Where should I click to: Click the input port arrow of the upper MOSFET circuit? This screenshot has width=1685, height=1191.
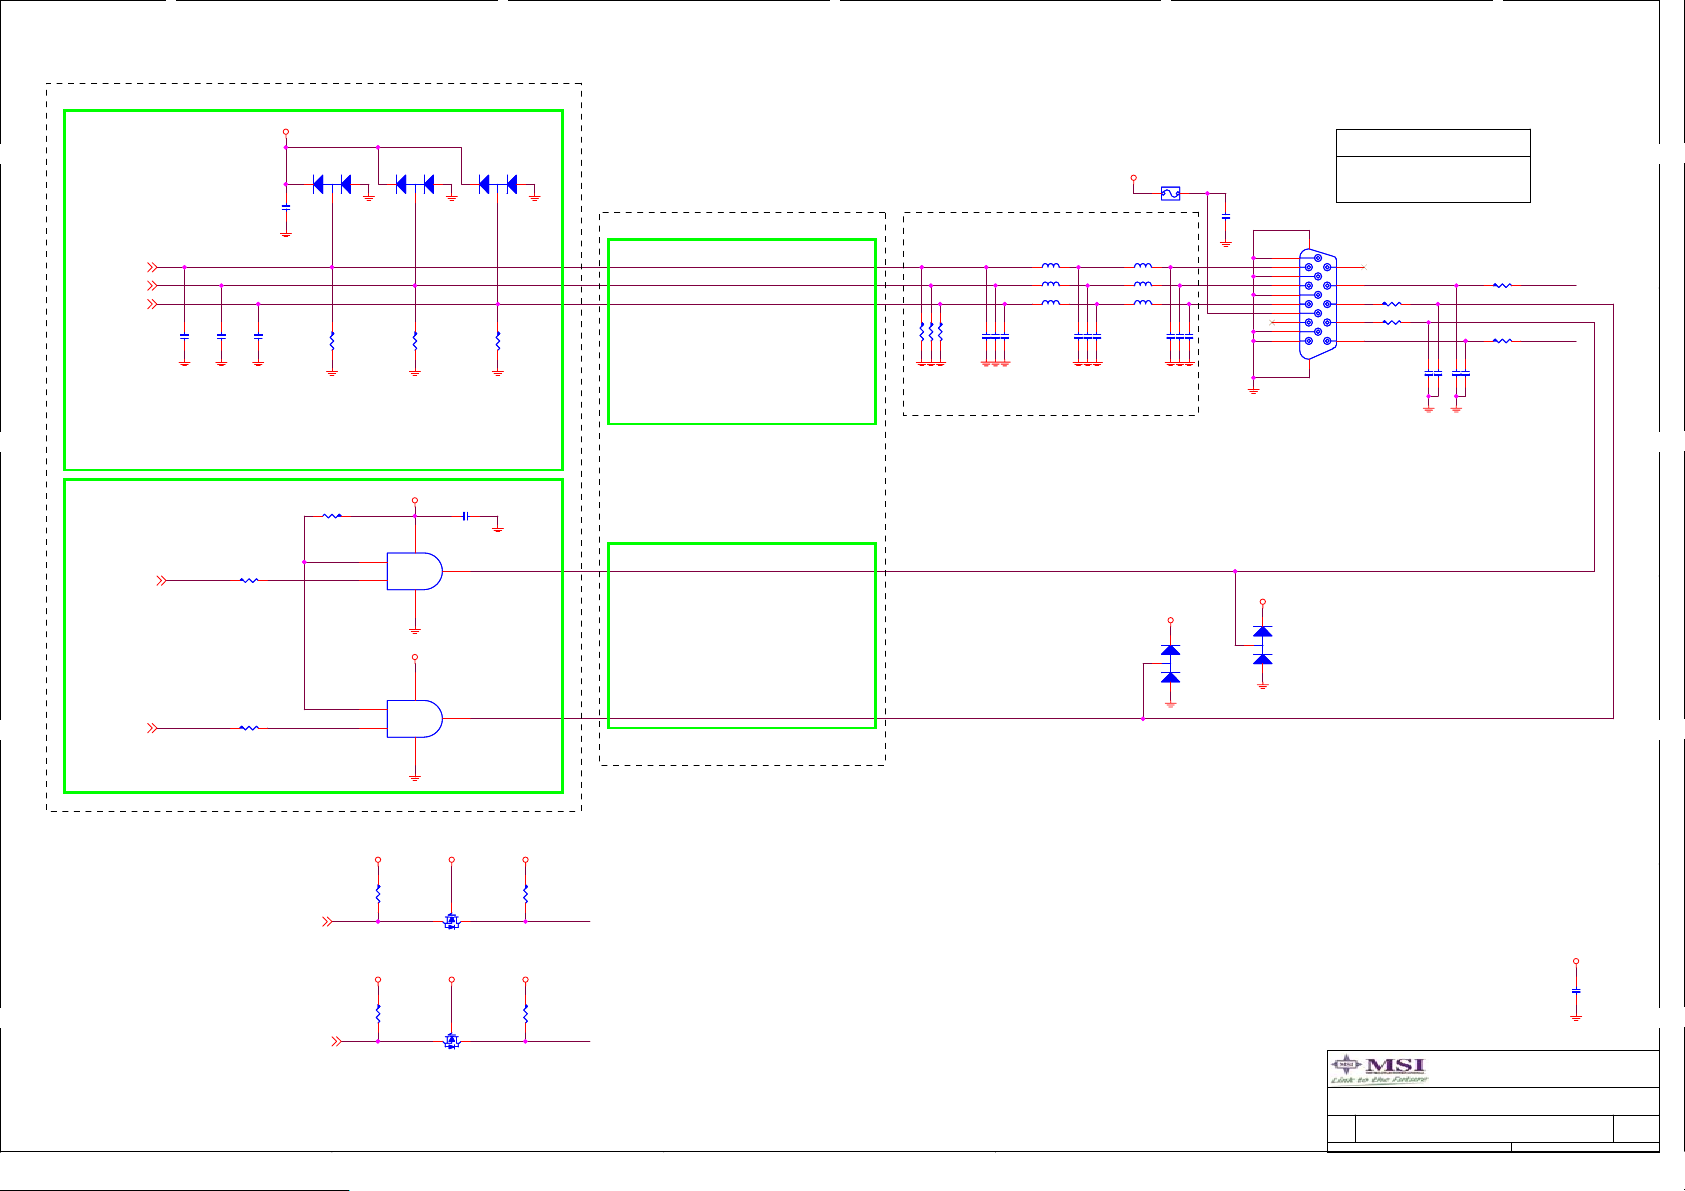tap(327, 921)
